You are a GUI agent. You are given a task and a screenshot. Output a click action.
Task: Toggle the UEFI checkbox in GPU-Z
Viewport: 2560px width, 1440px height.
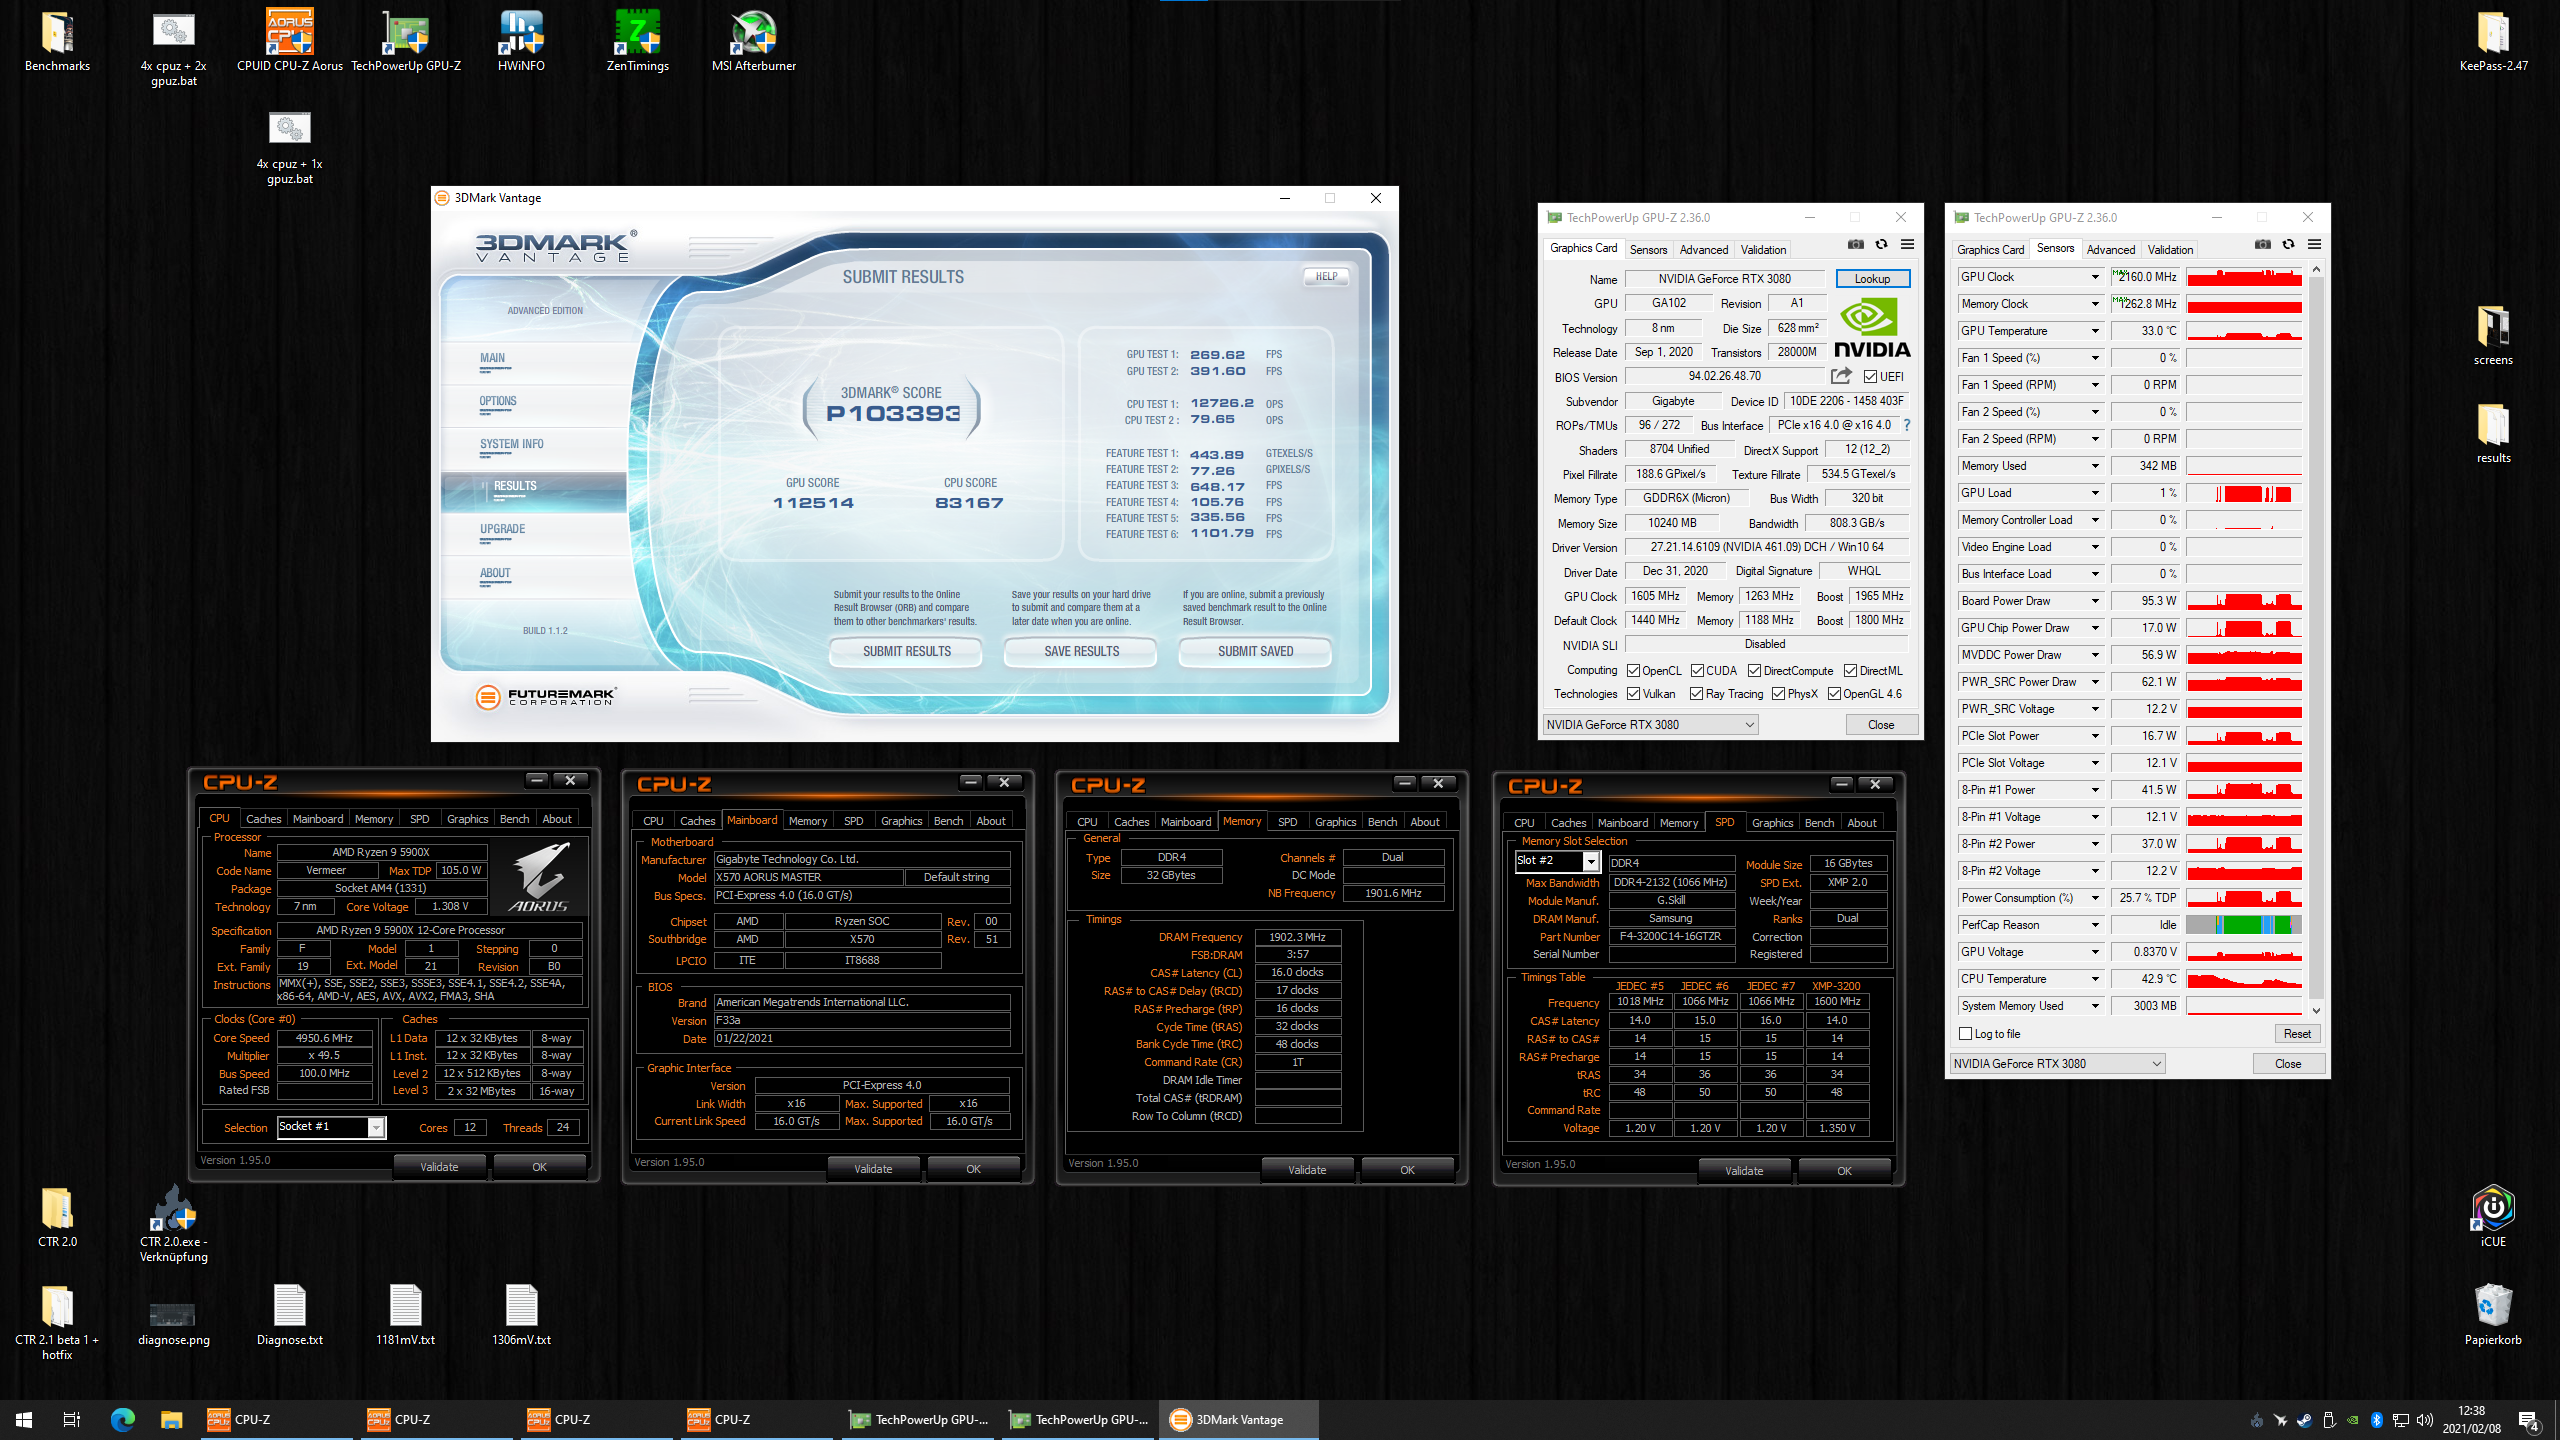click(x=1870, y=377)
